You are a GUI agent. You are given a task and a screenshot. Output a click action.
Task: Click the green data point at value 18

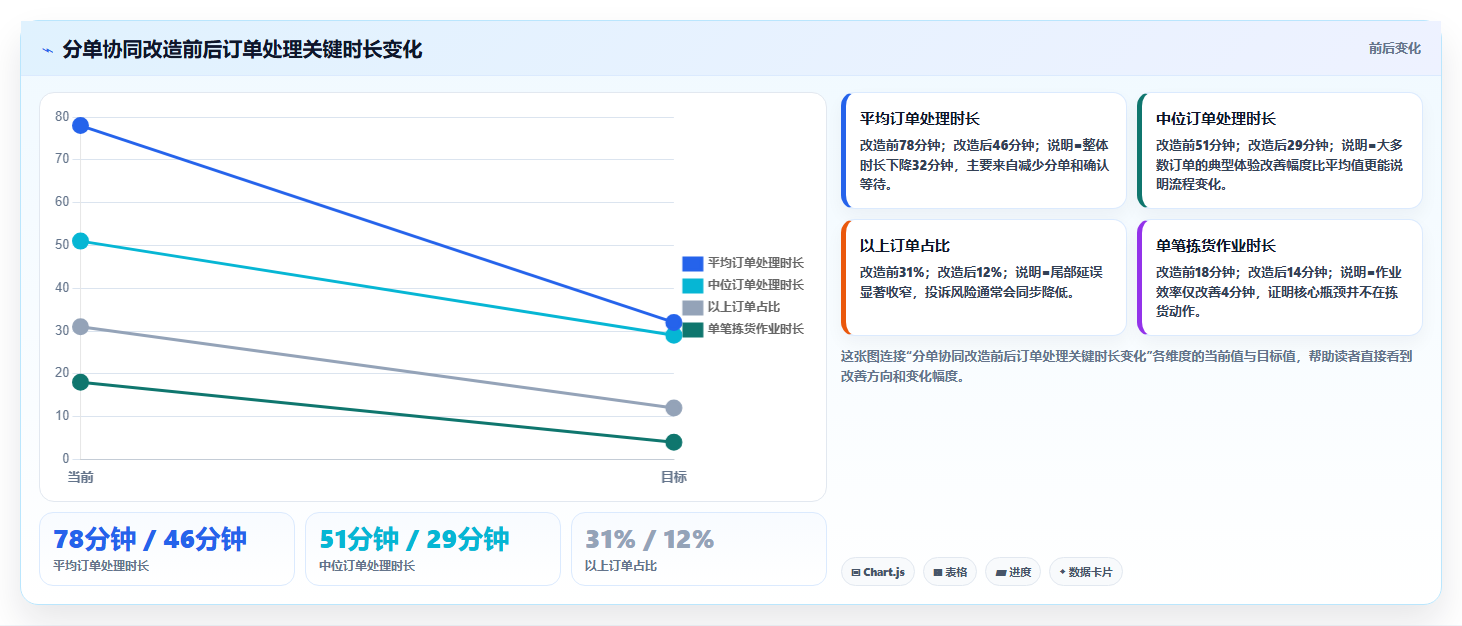[x=81, y=382]
